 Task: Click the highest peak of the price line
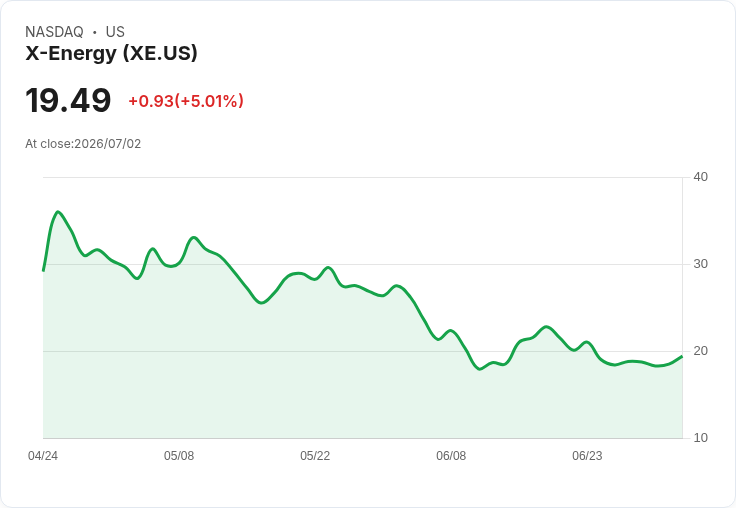pos(58,212)
